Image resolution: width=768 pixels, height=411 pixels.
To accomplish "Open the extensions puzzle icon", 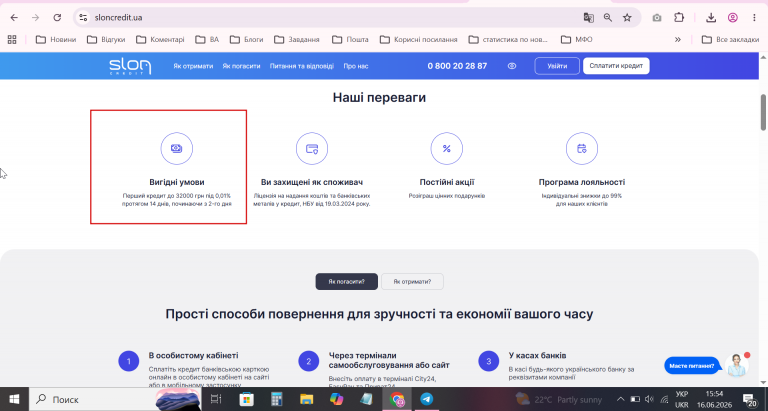I will [x=679, y=18].
